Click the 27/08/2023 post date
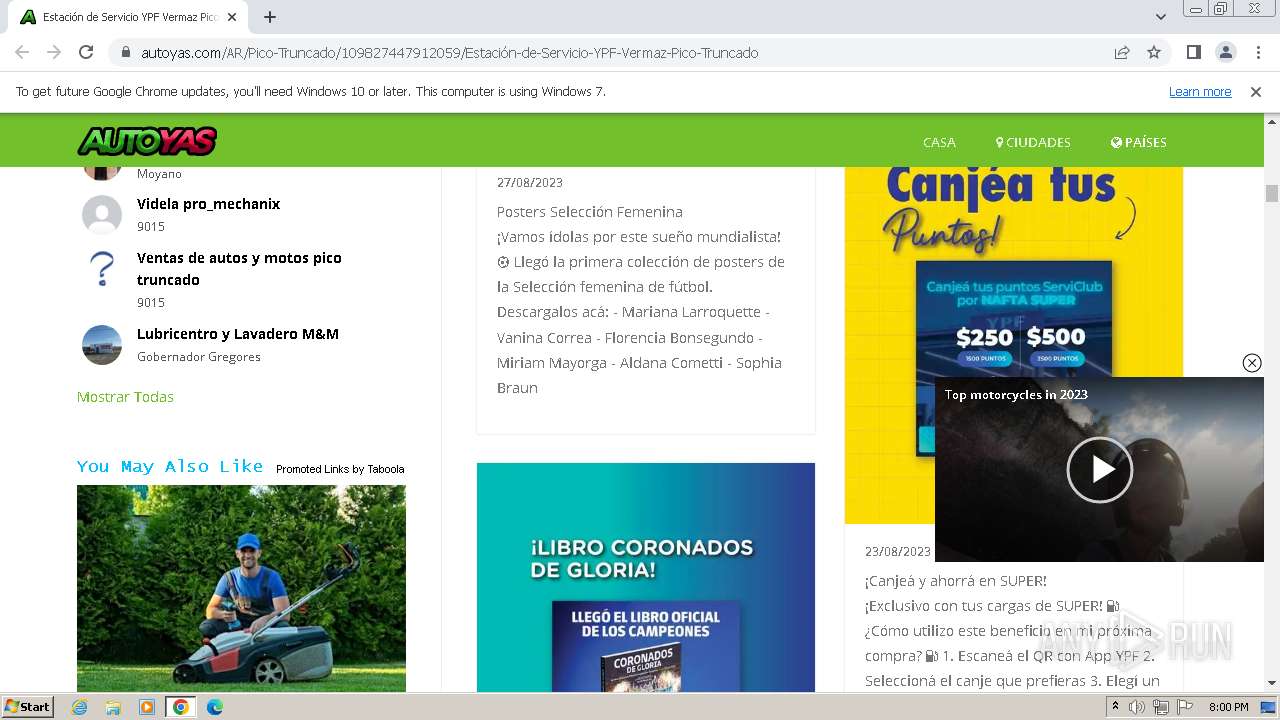The height and width of the screenshot is (720, 1280). (530, 182)
